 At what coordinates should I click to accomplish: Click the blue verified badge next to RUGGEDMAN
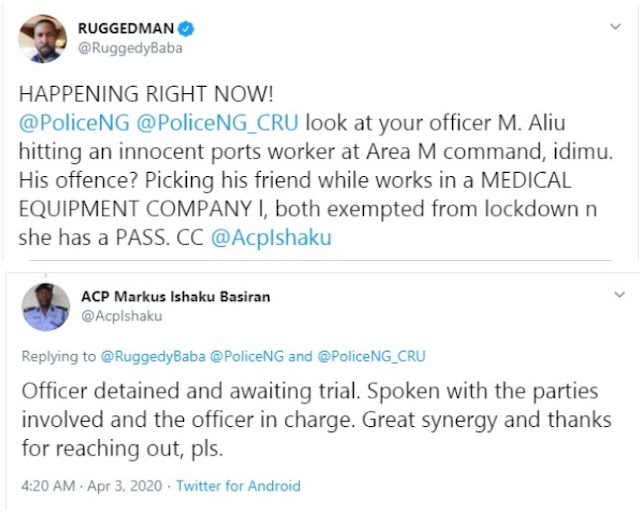click(186, 29)
